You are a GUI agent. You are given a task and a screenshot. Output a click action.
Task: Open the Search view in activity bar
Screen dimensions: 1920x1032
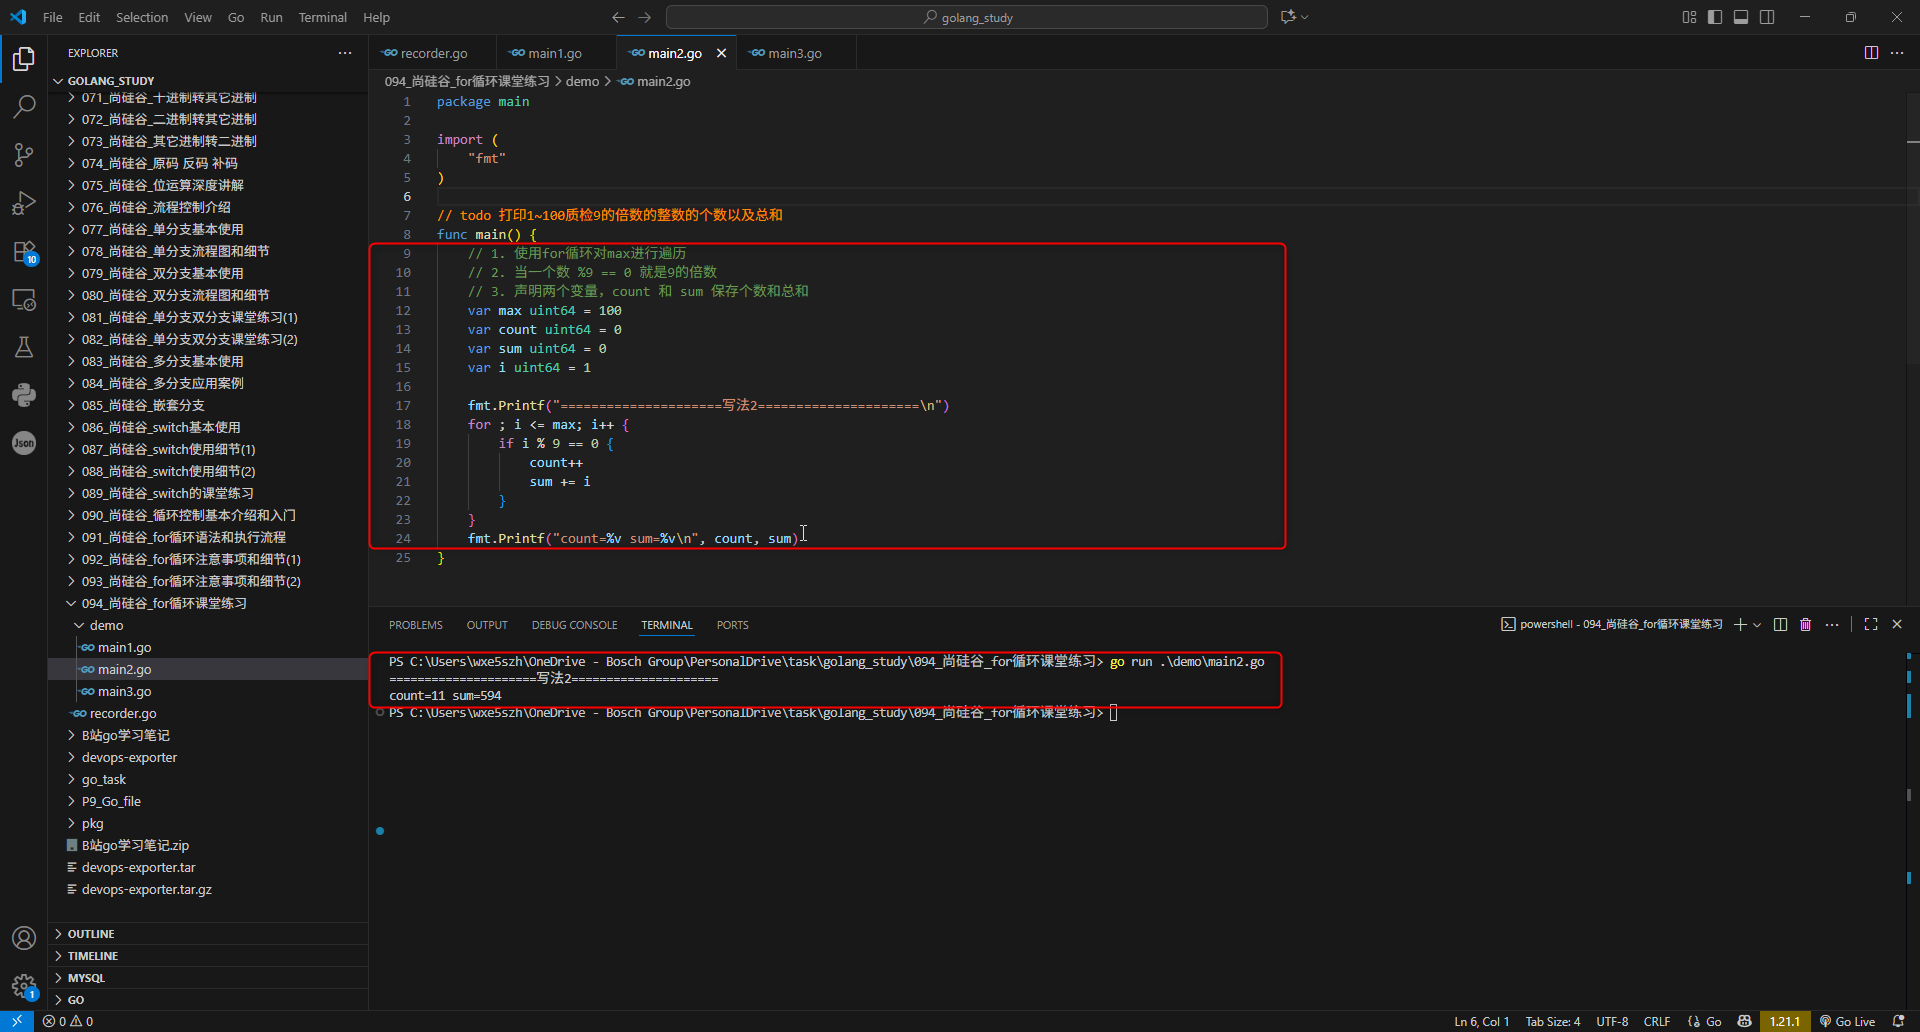[x=24, y=106]
